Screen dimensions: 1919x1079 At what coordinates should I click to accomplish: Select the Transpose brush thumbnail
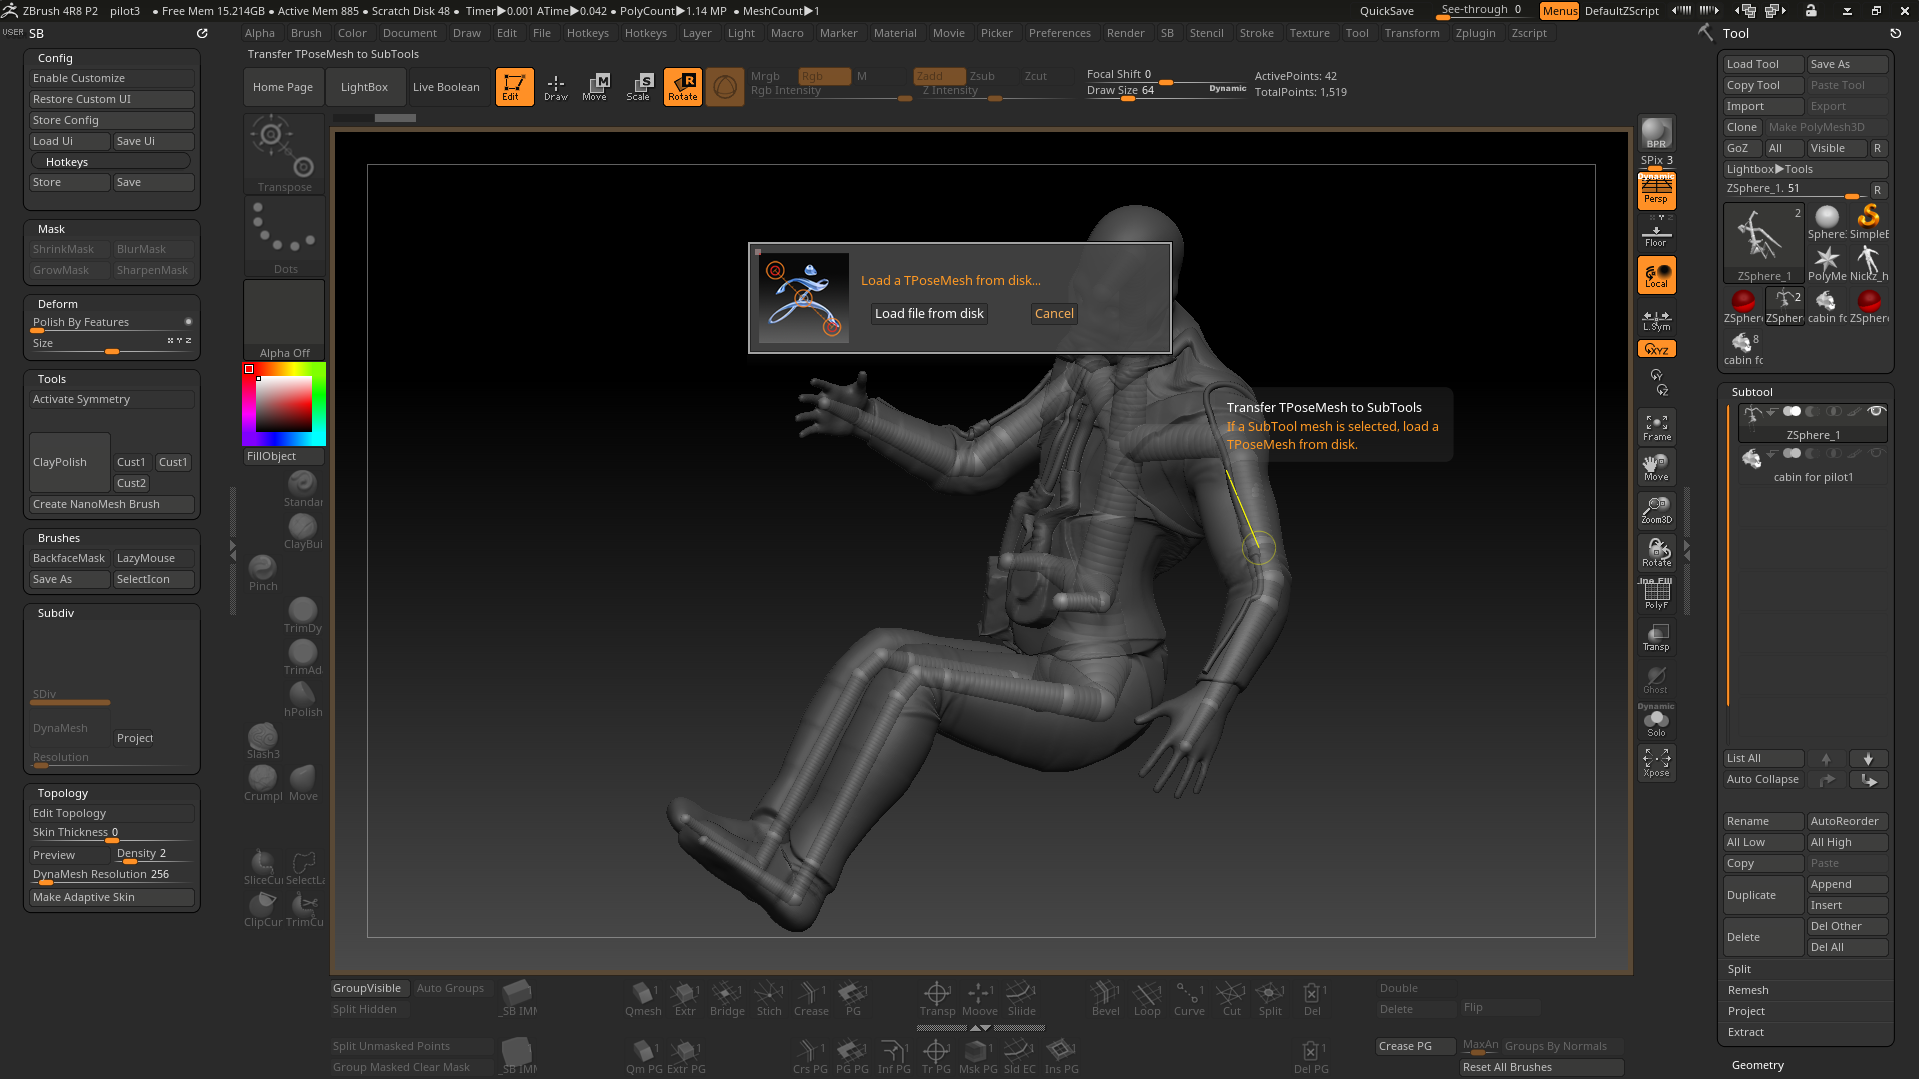point(284,154)
